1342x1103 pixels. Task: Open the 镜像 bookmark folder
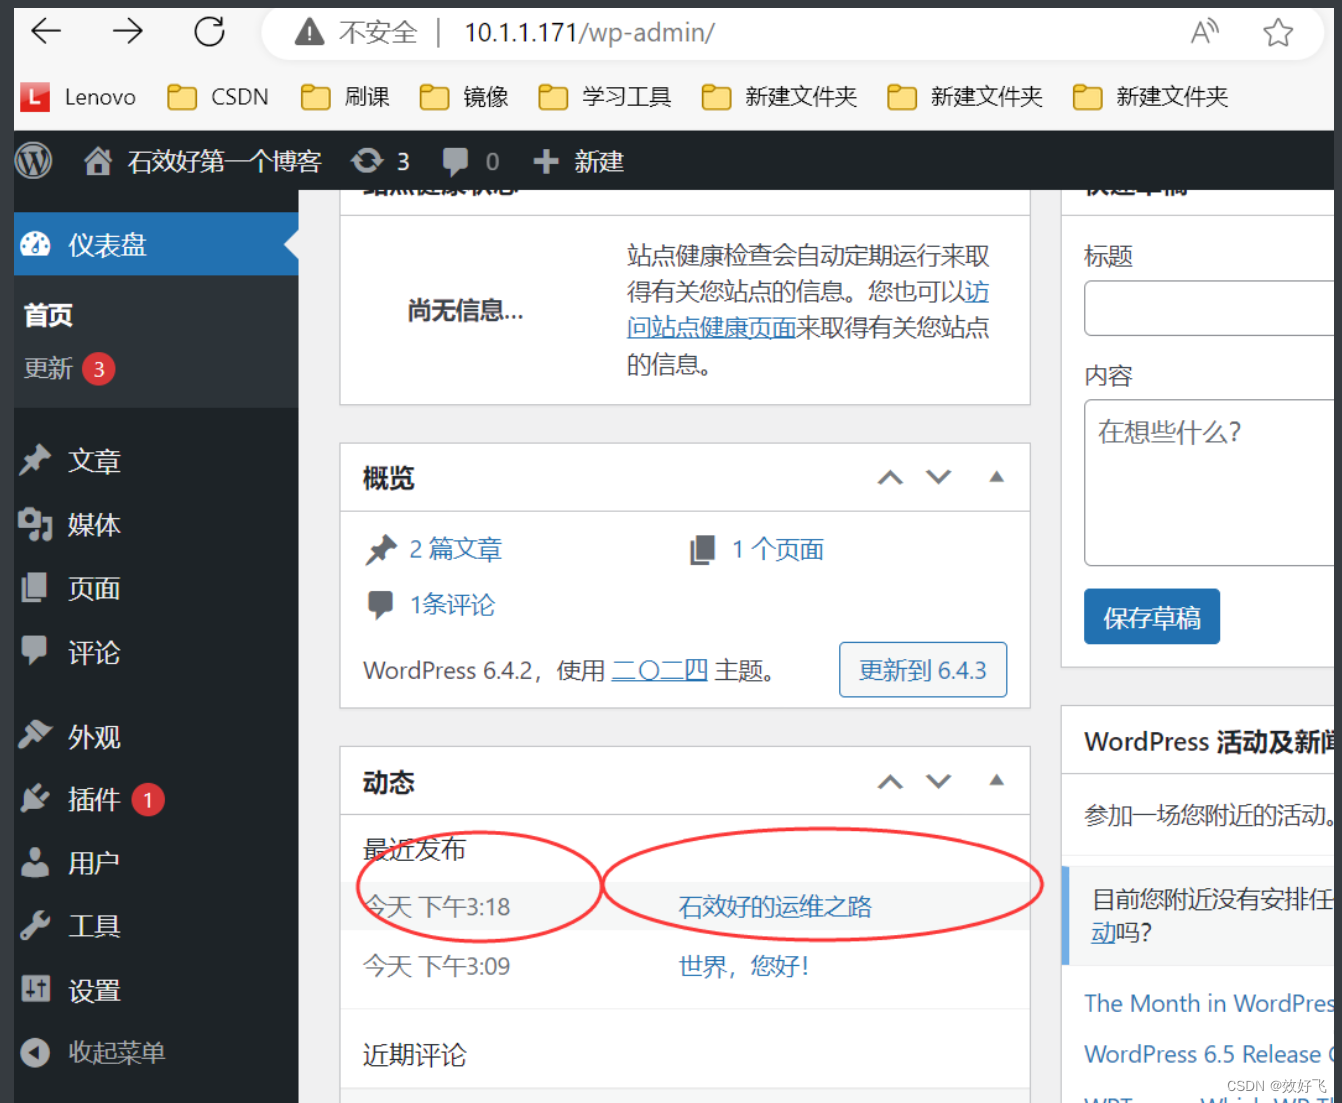464,97
